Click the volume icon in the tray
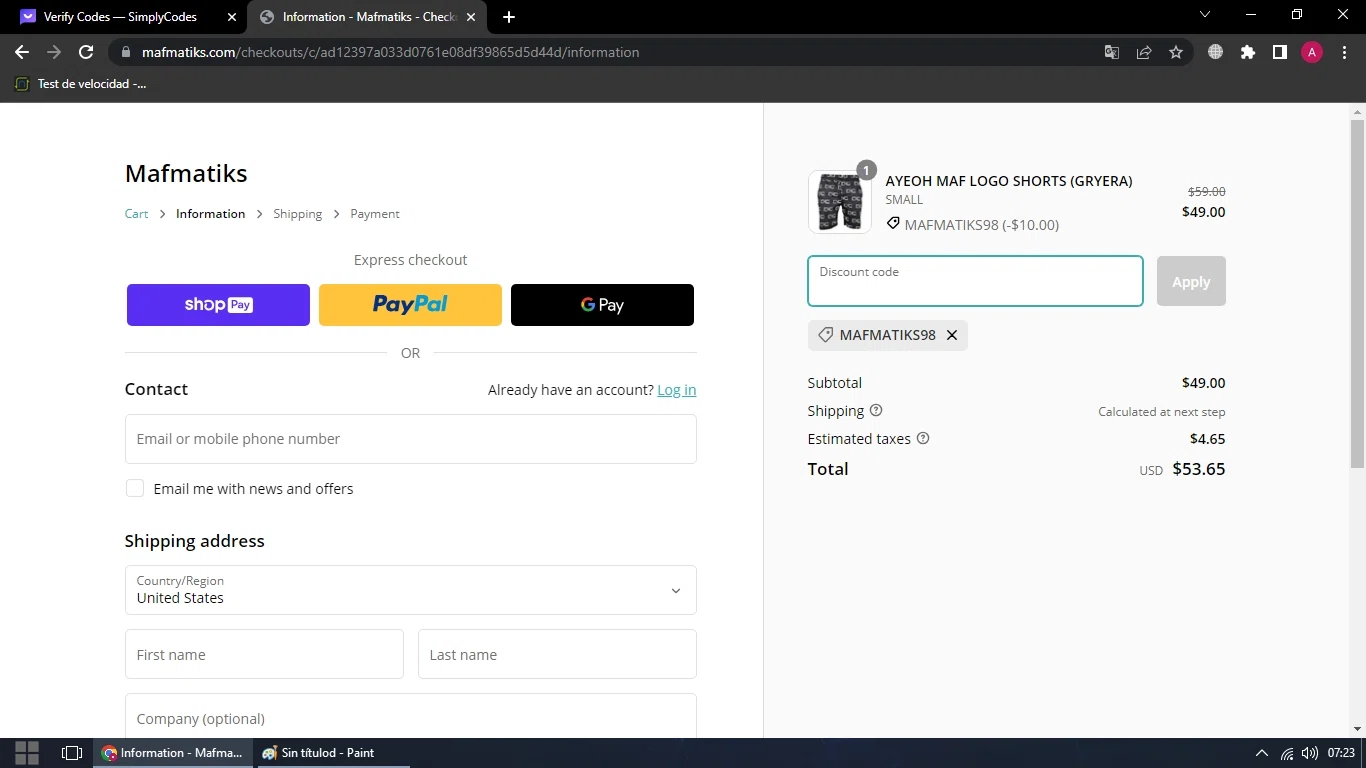 click(1310, 753)
